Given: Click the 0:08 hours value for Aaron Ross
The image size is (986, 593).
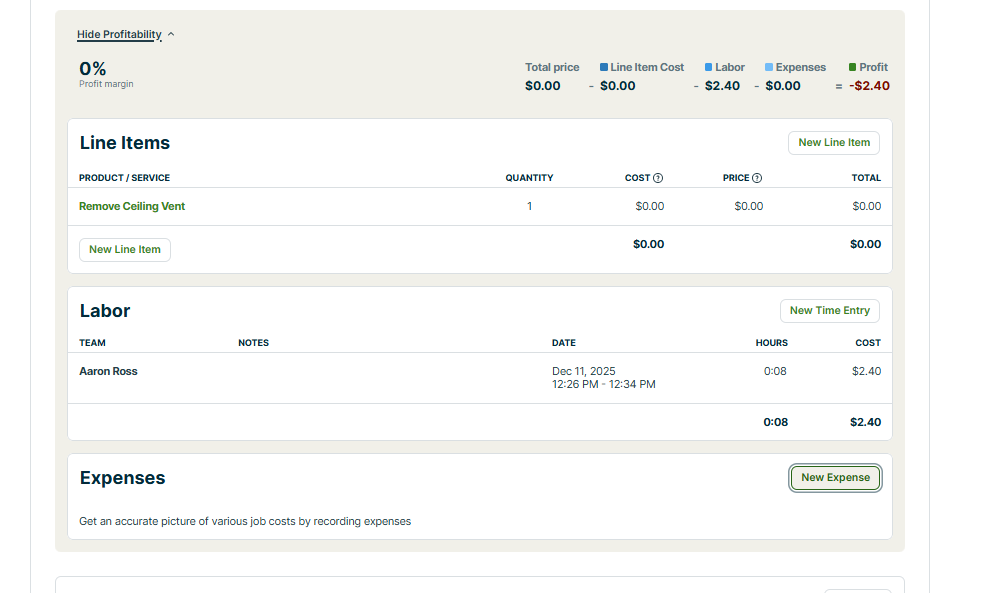Looking at the screenshot, I should [x=774, y=372].
